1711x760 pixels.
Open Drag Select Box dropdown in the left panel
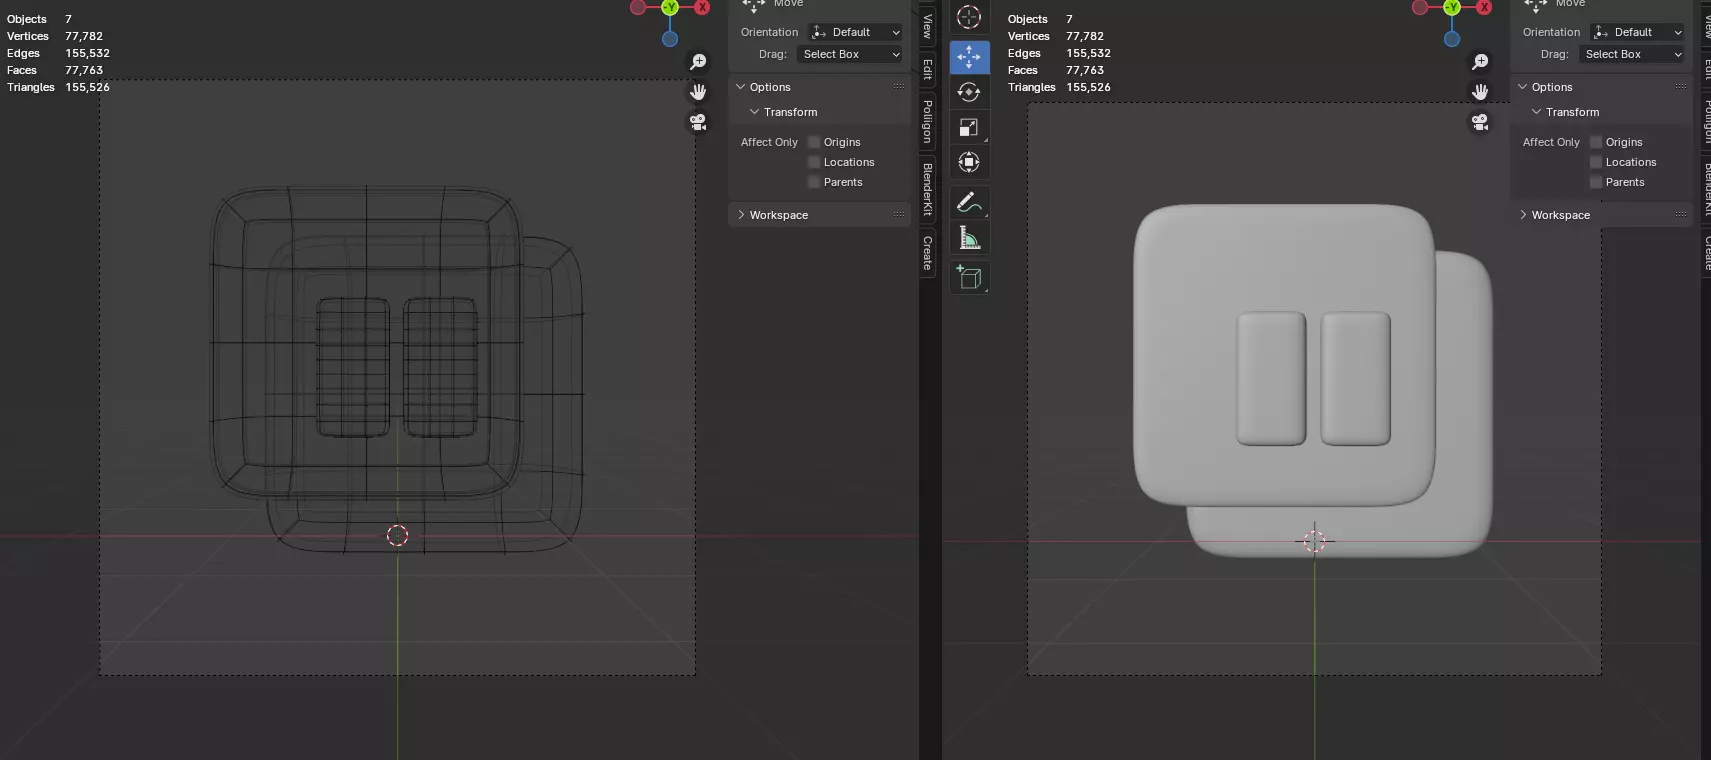(x=850, y=54)
